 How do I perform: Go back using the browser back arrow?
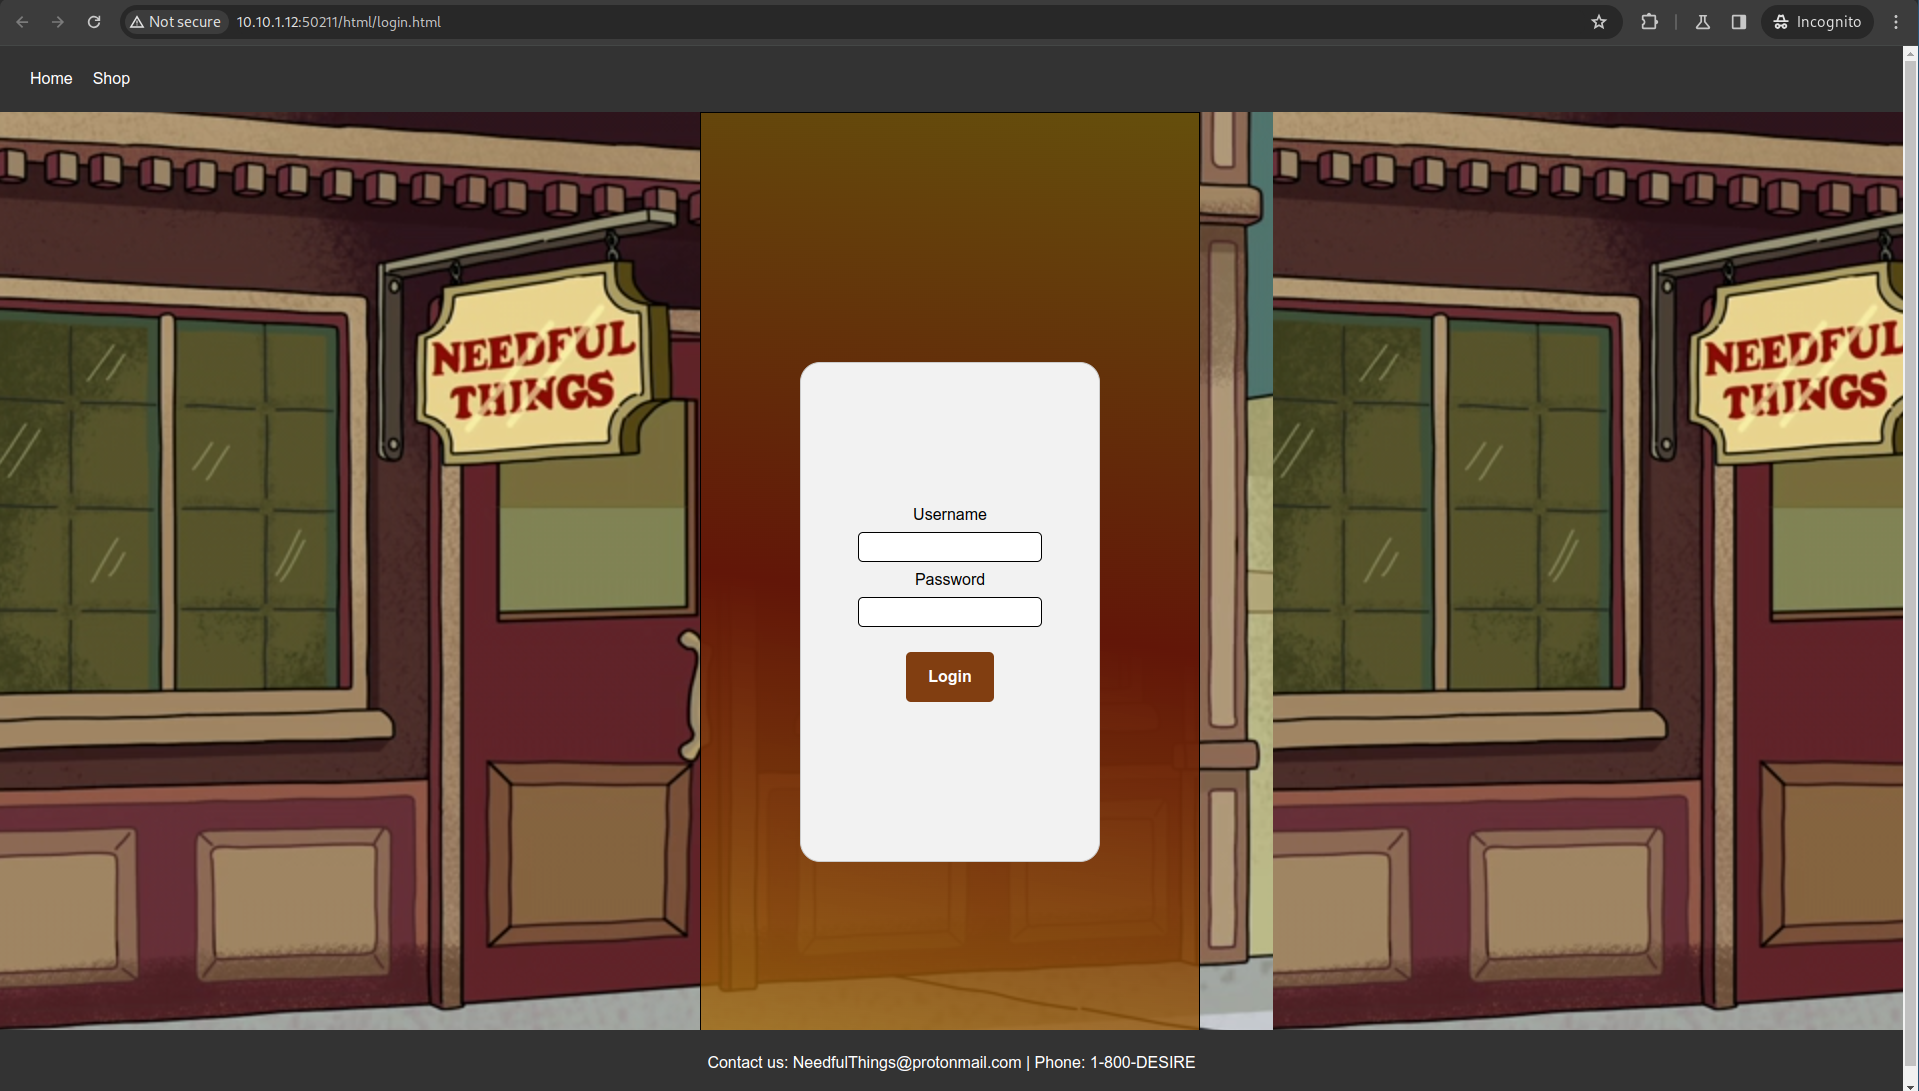[x=22, y=22]
